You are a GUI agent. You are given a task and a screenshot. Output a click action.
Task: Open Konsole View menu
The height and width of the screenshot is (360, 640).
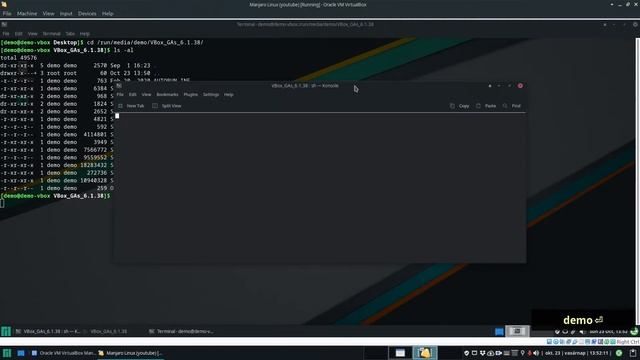click(146, 94)
